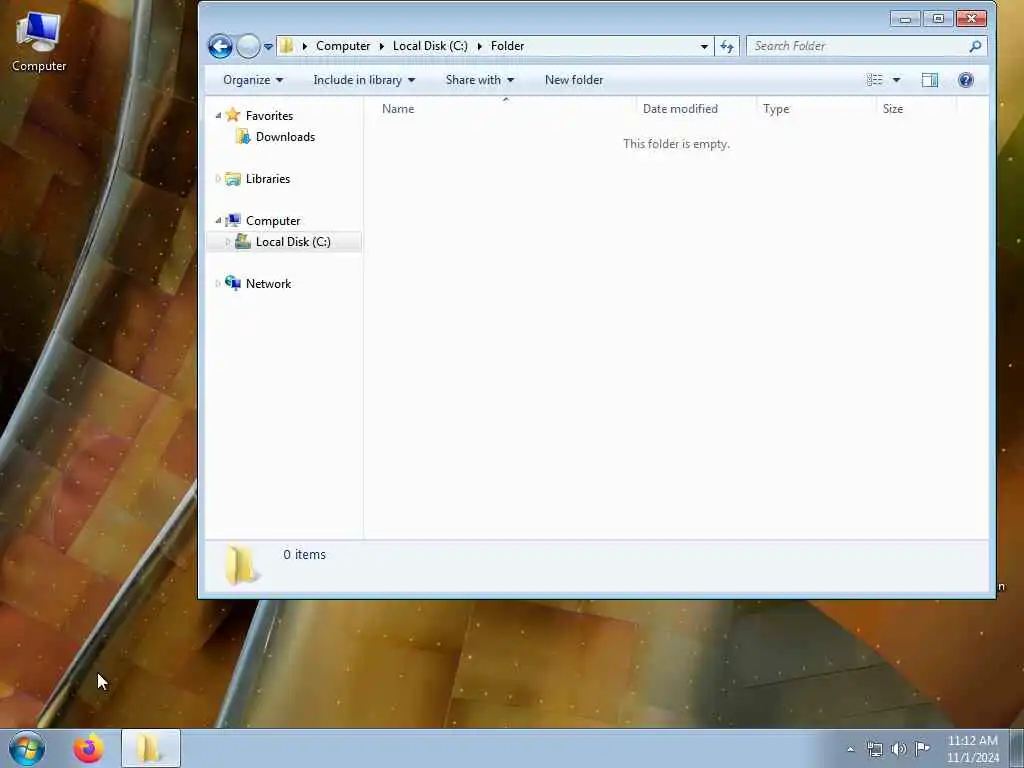
Task: Show the preview pane
Action: (929, 80)
